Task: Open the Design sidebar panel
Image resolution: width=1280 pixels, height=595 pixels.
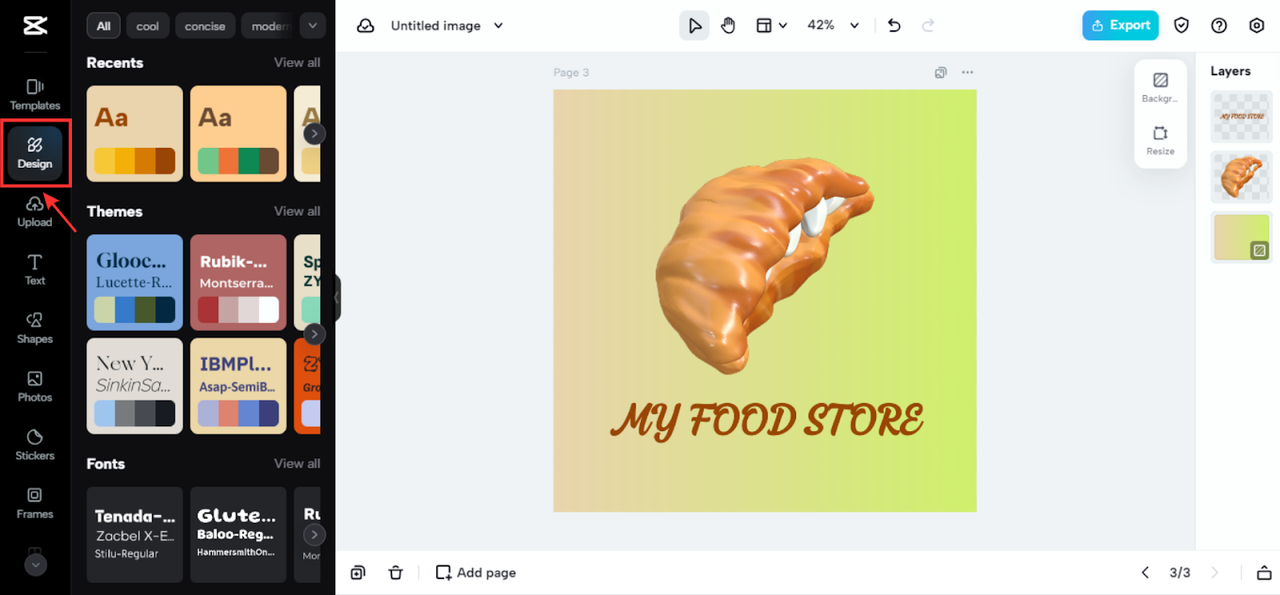Action: (x=35, y=153)
